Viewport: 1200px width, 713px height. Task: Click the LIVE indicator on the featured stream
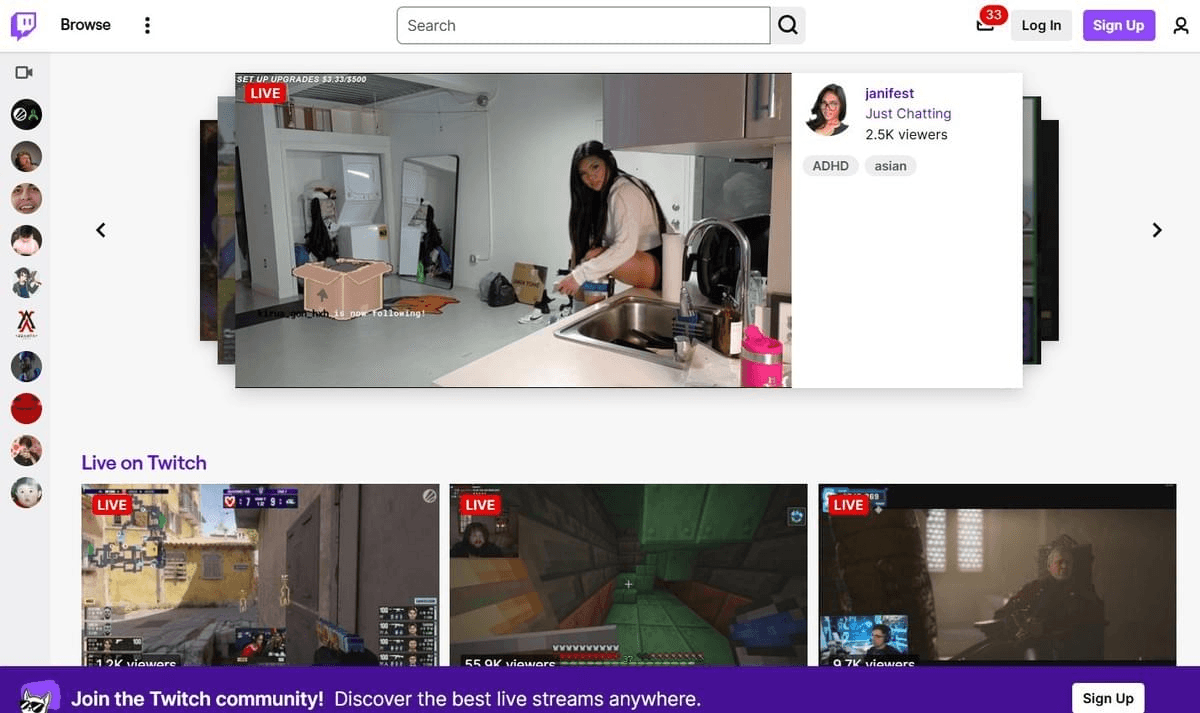click(264, 92)
